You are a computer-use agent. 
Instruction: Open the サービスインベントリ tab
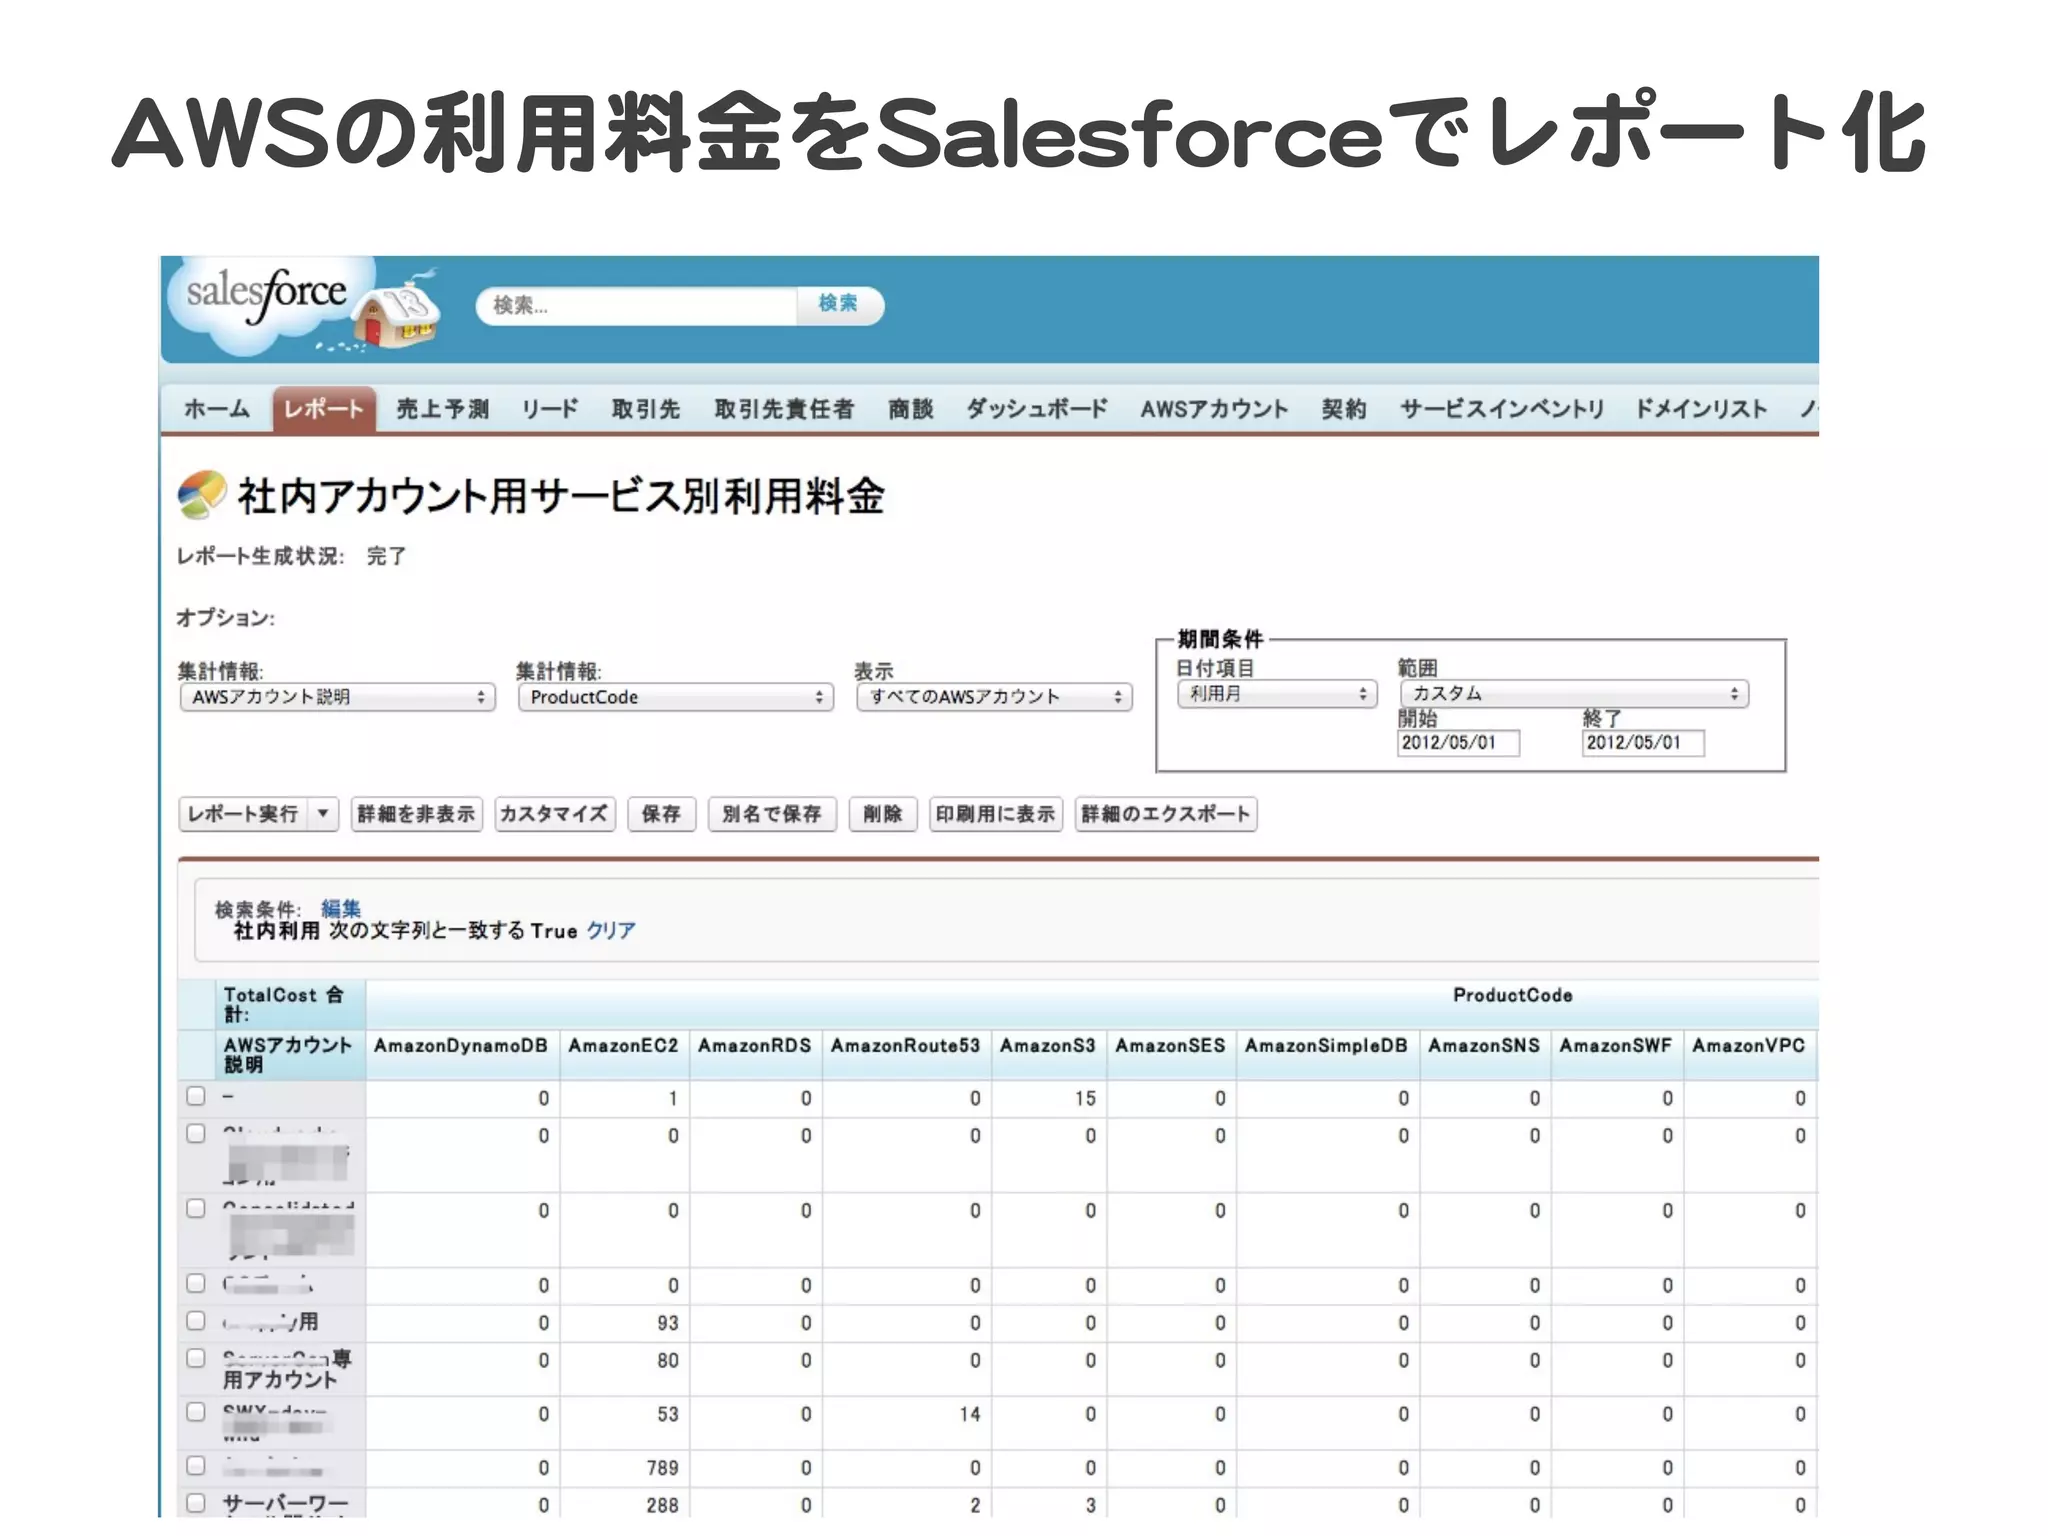1502,409
